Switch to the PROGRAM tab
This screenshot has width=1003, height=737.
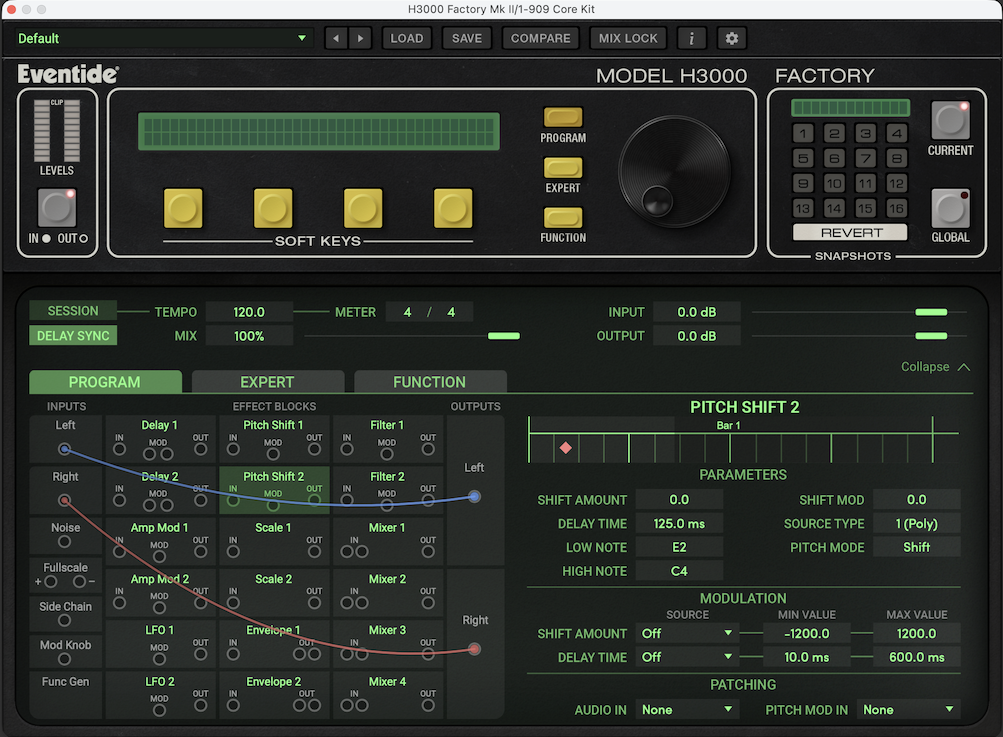click(x=105, y=382)
